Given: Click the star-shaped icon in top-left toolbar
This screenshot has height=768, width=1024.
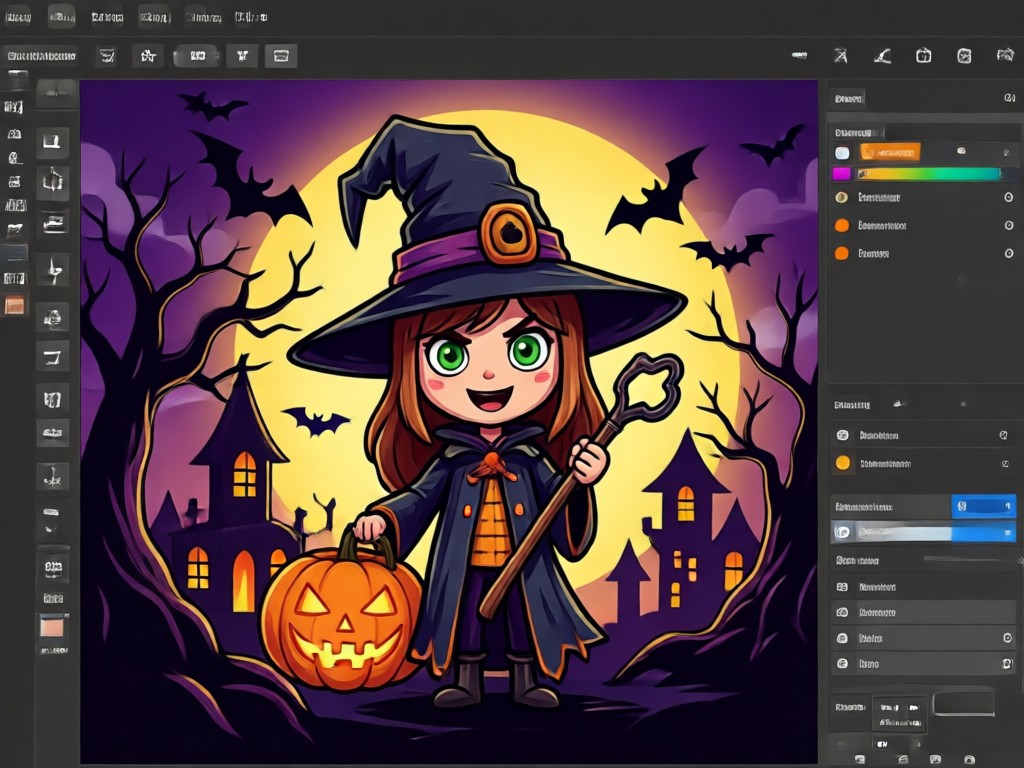Looking at the screenshot, I should 148,56.
